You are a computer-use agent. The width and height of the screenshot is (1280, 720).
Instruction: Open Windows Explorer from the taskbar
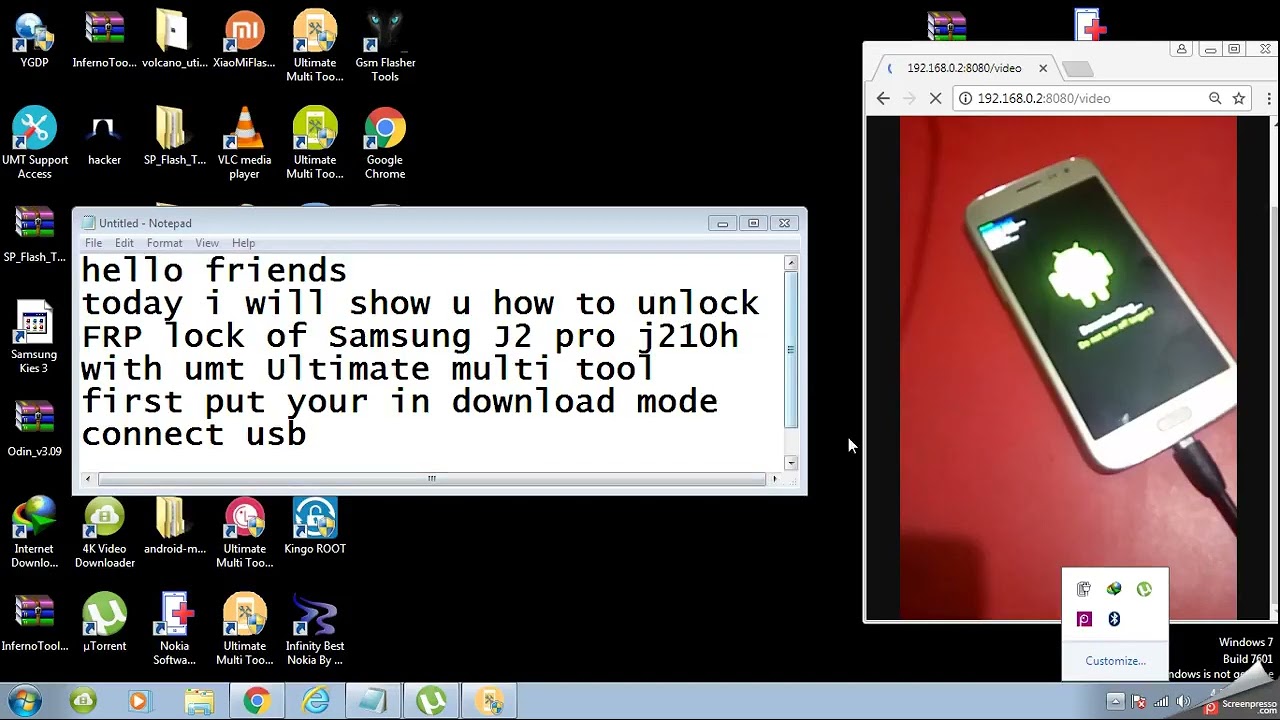(199, 702)
